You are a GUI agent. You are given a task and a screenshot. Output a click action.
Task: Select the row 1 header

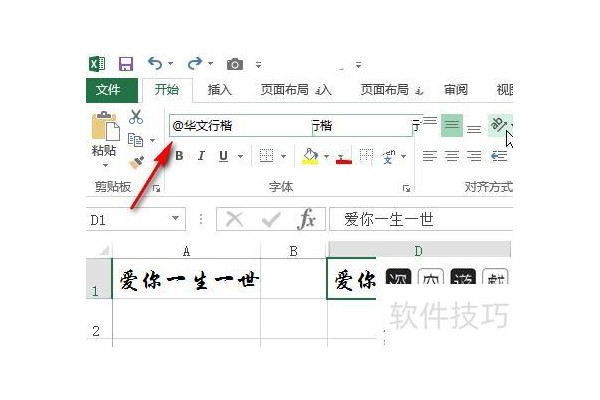click(x=99, y=278)
